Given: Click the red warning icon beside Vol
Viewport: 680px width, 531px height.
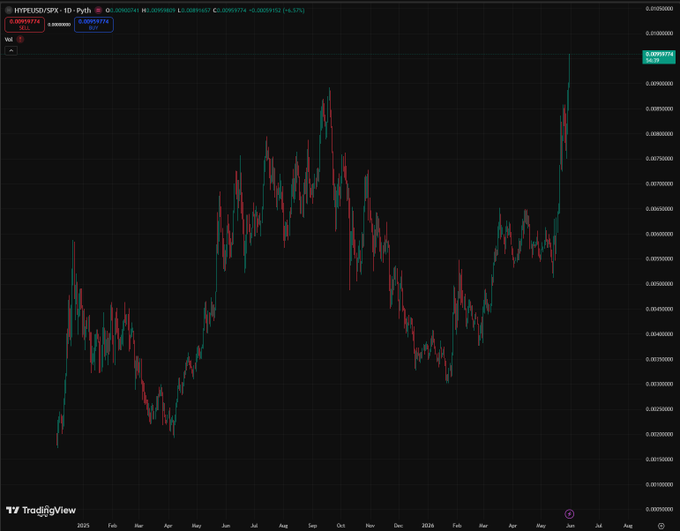Looking at the screenshot, I should [x=20, y=39].
